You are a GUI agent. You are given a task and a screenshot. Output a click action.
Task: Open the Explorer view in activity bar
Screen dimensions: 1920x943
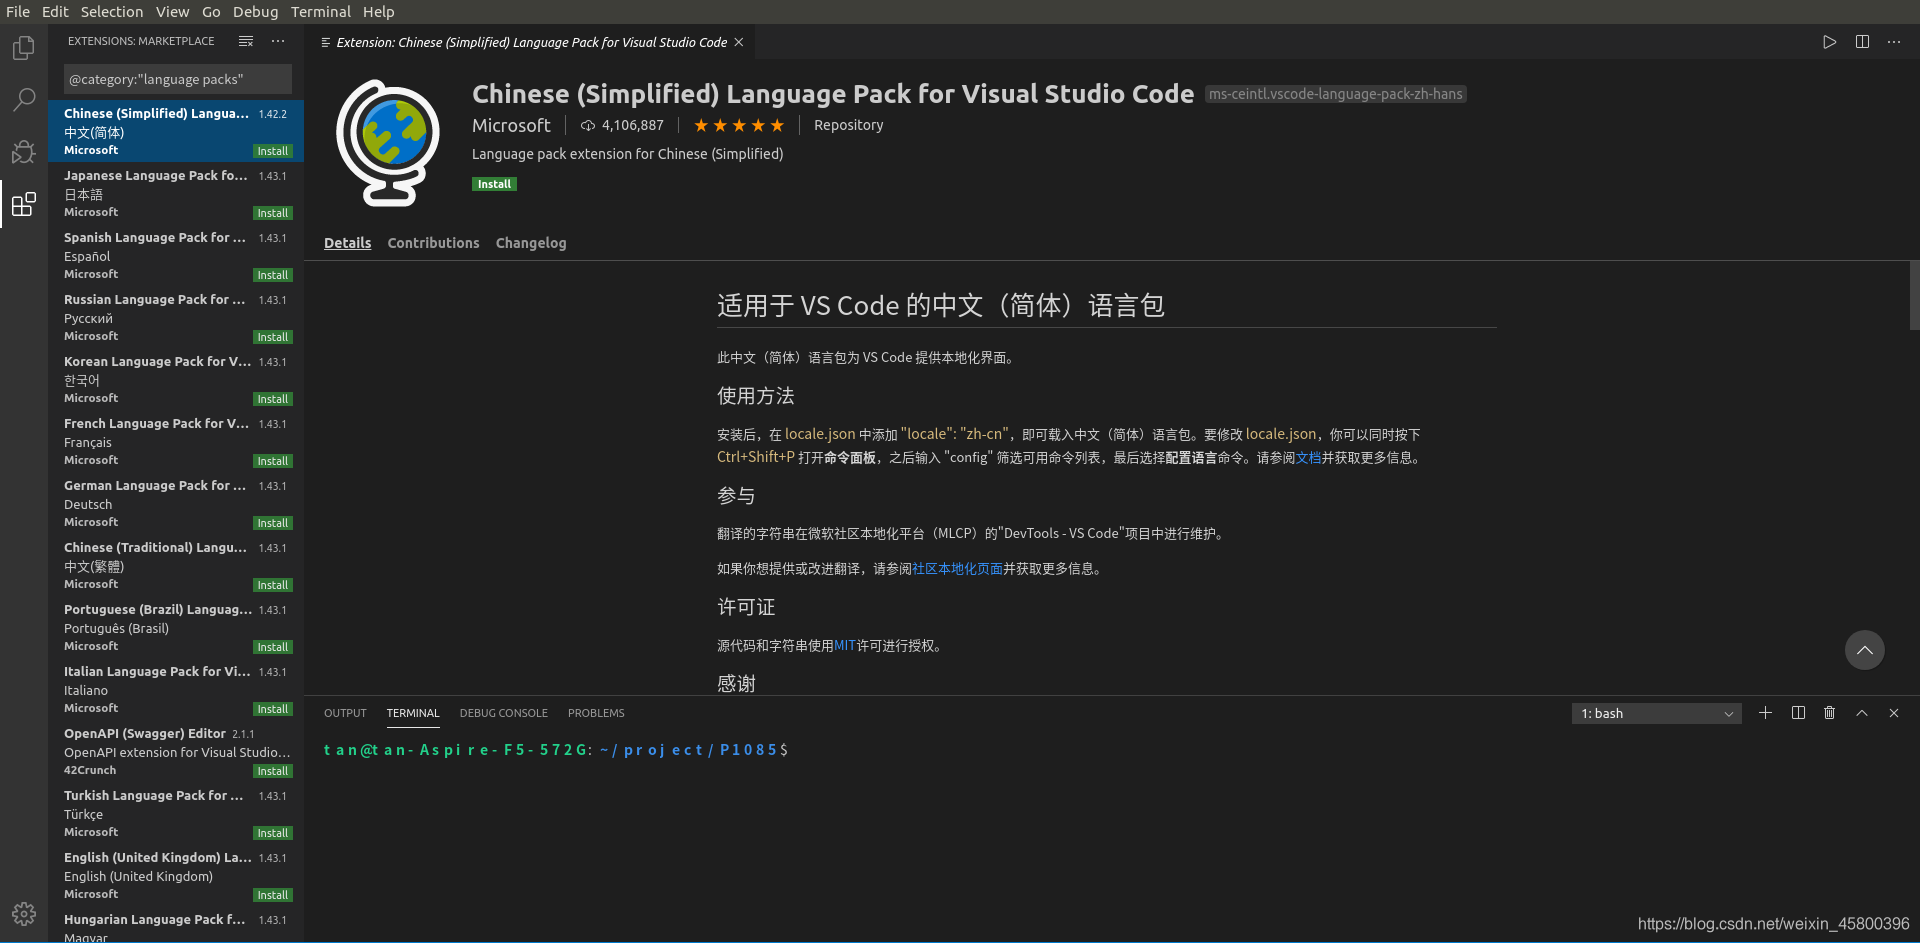[x=24, y=48]
